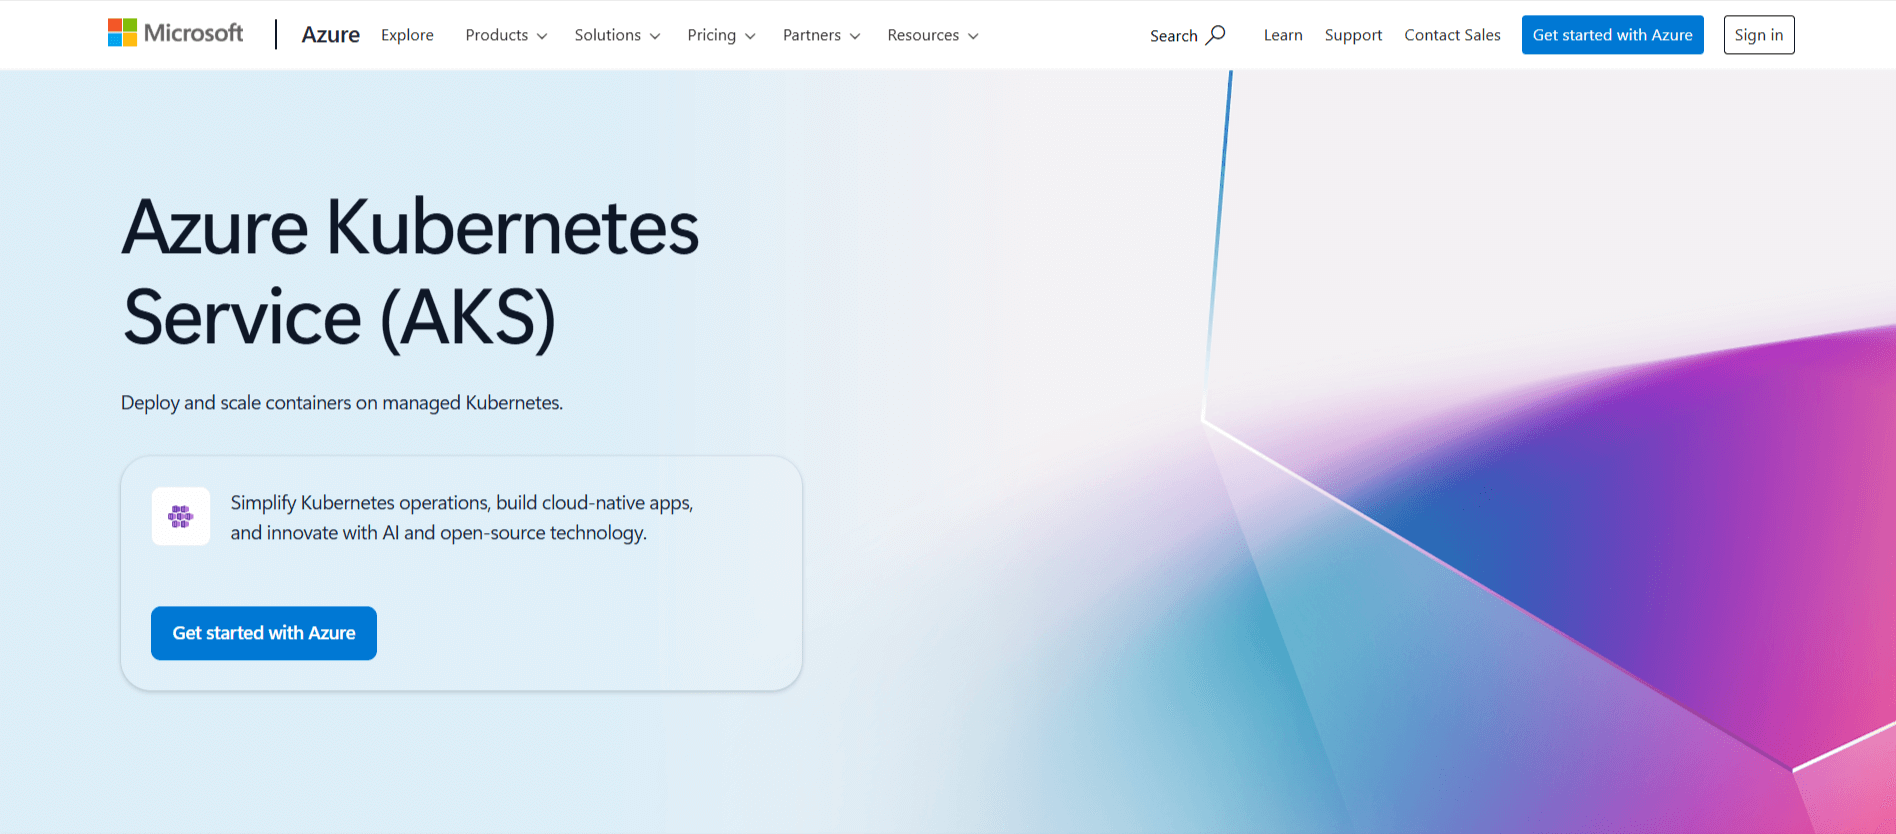Screen dimensions: 1896x834
Task: Click the Microsoft logo
Action: click(x=175, y=33)
